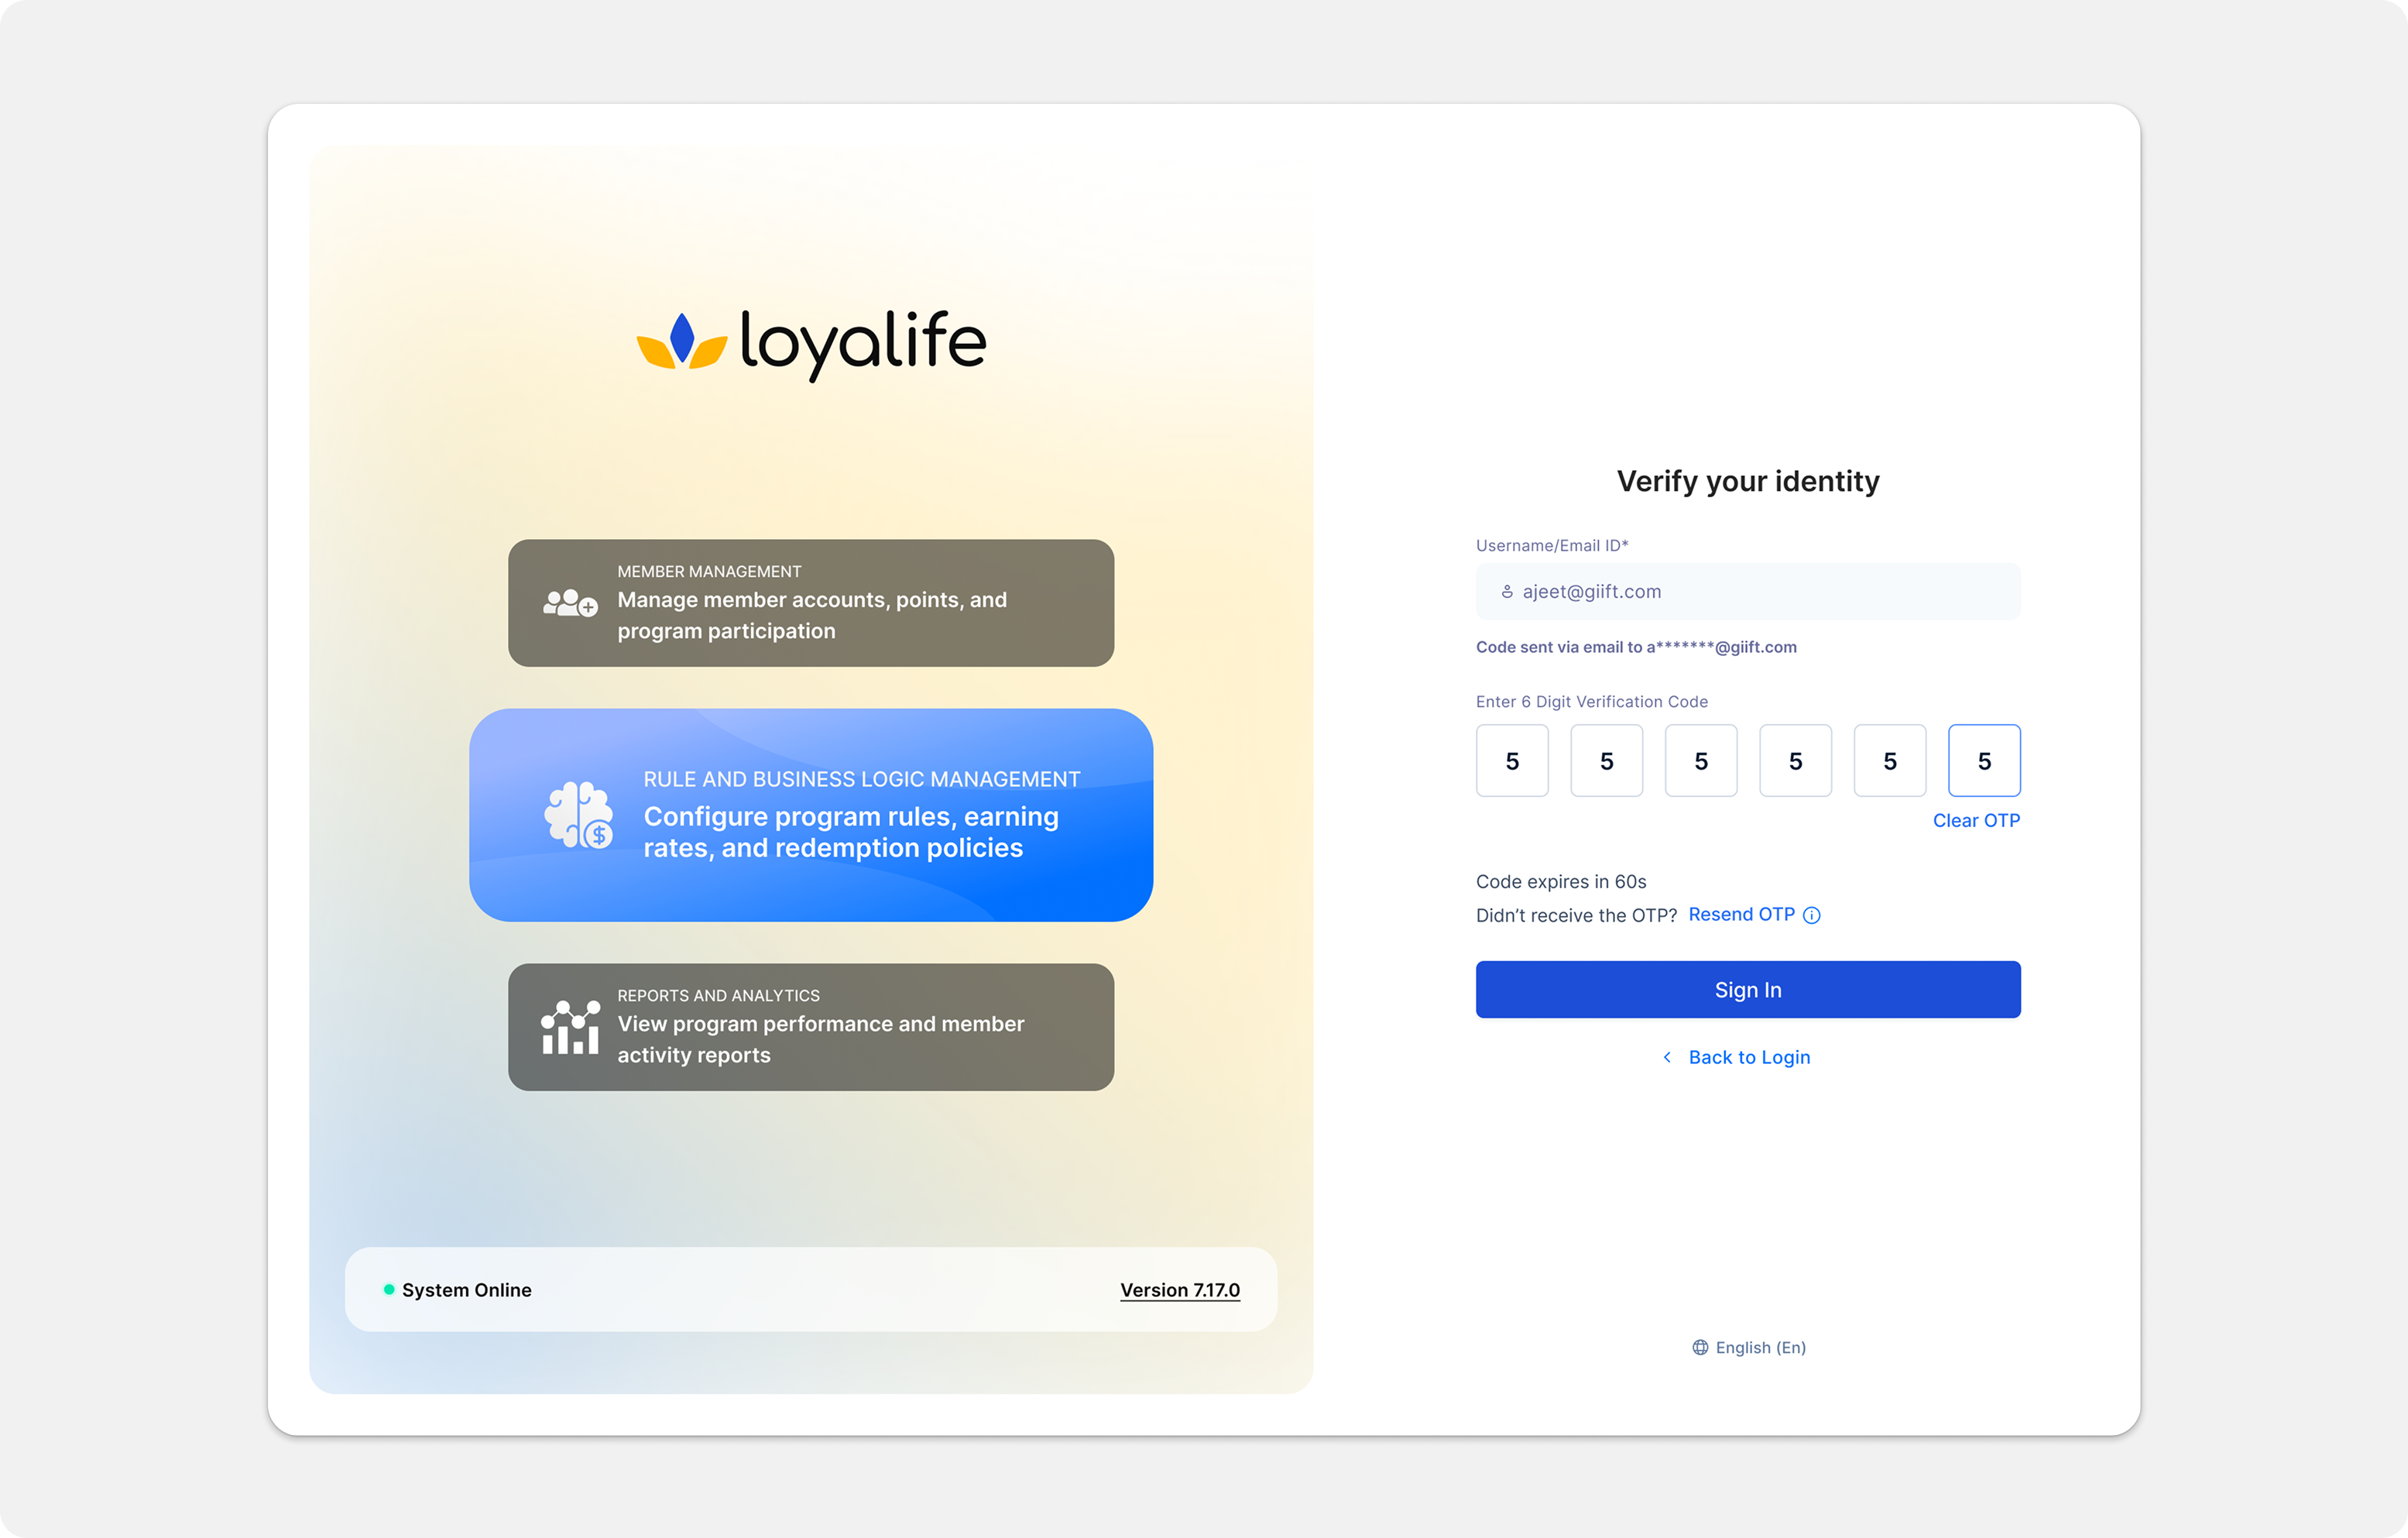Click the Clear OTP link
This screenshot has height=1538, width=2408.
(x=1975, y=820)
